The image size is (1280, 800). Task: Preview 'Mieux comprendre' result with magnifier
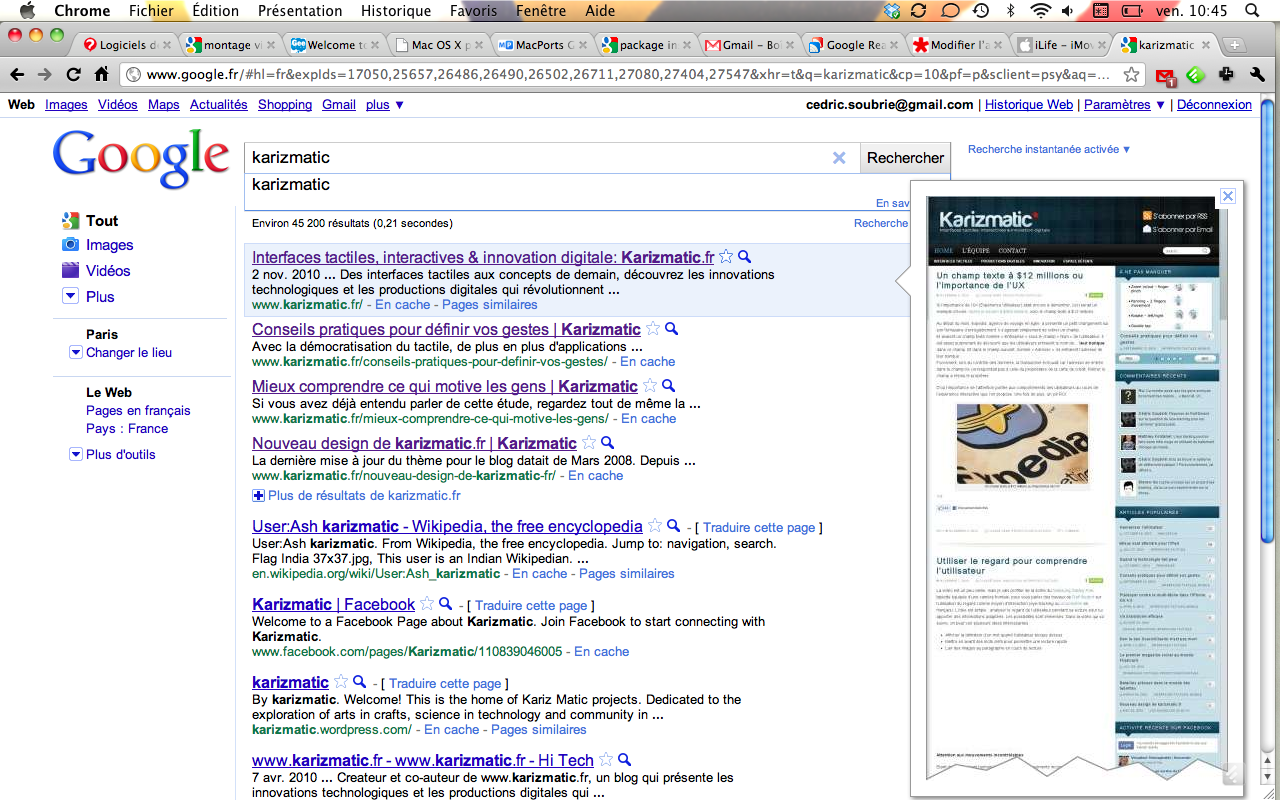(669, 386)
